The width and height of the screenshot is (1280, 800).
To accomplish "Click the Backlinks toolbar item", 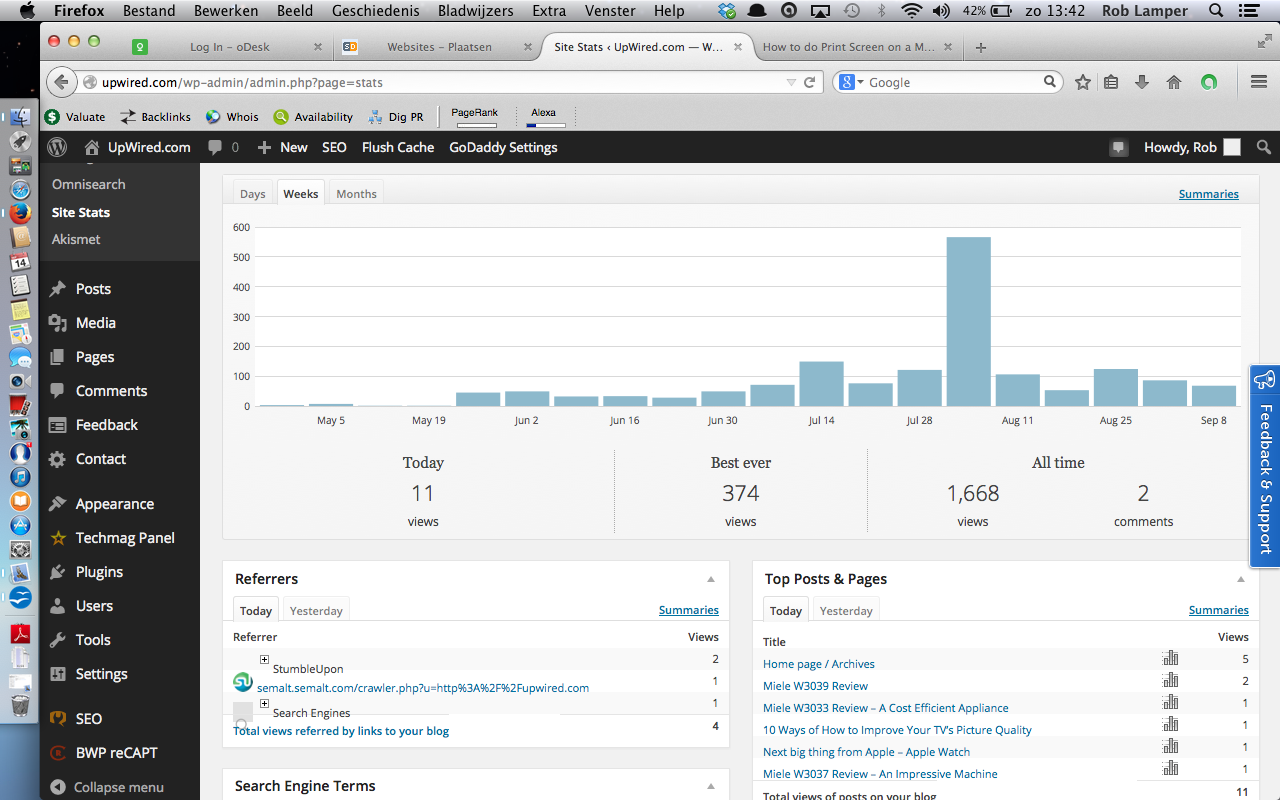I will (155, 117).
